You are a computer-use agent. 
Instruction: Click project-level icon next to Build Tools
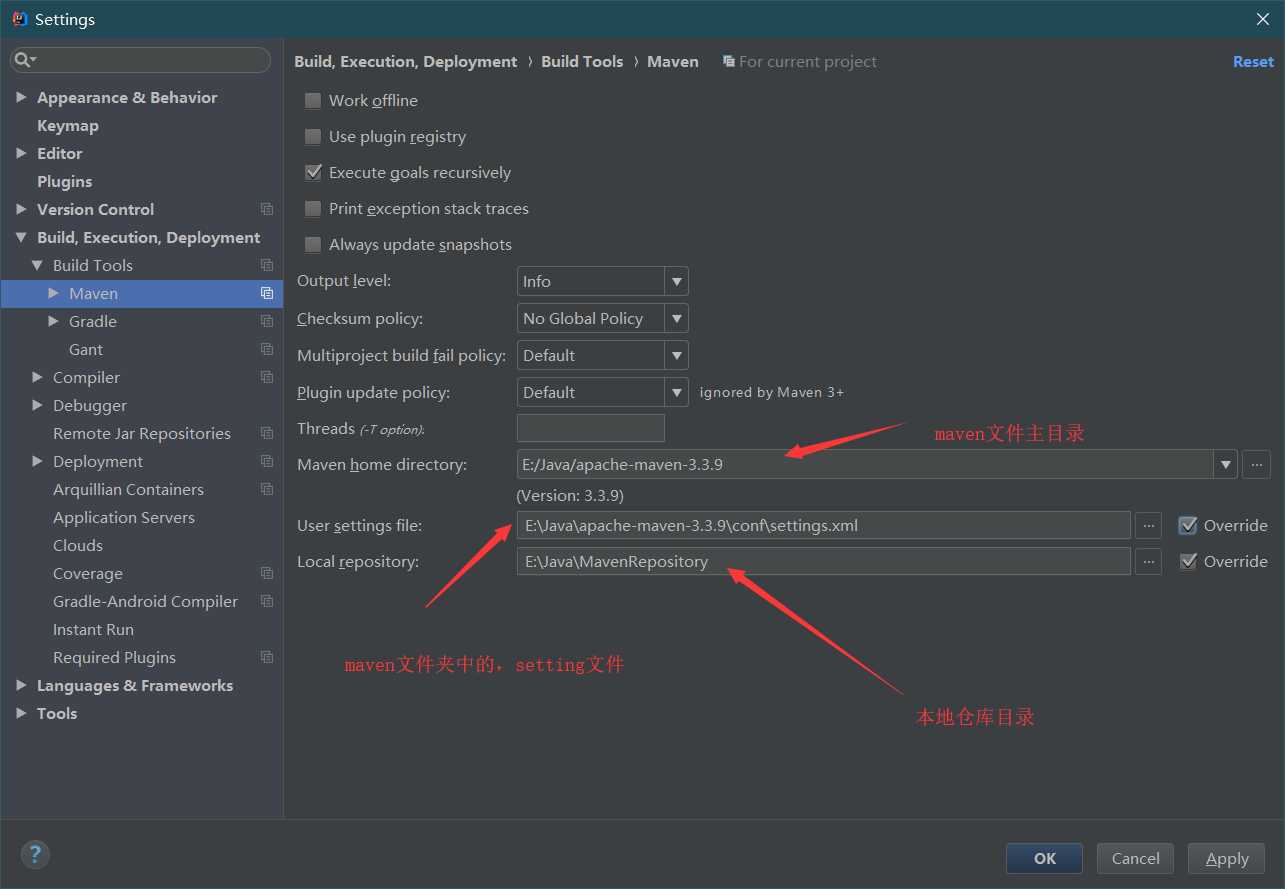(x=267, y=265)
